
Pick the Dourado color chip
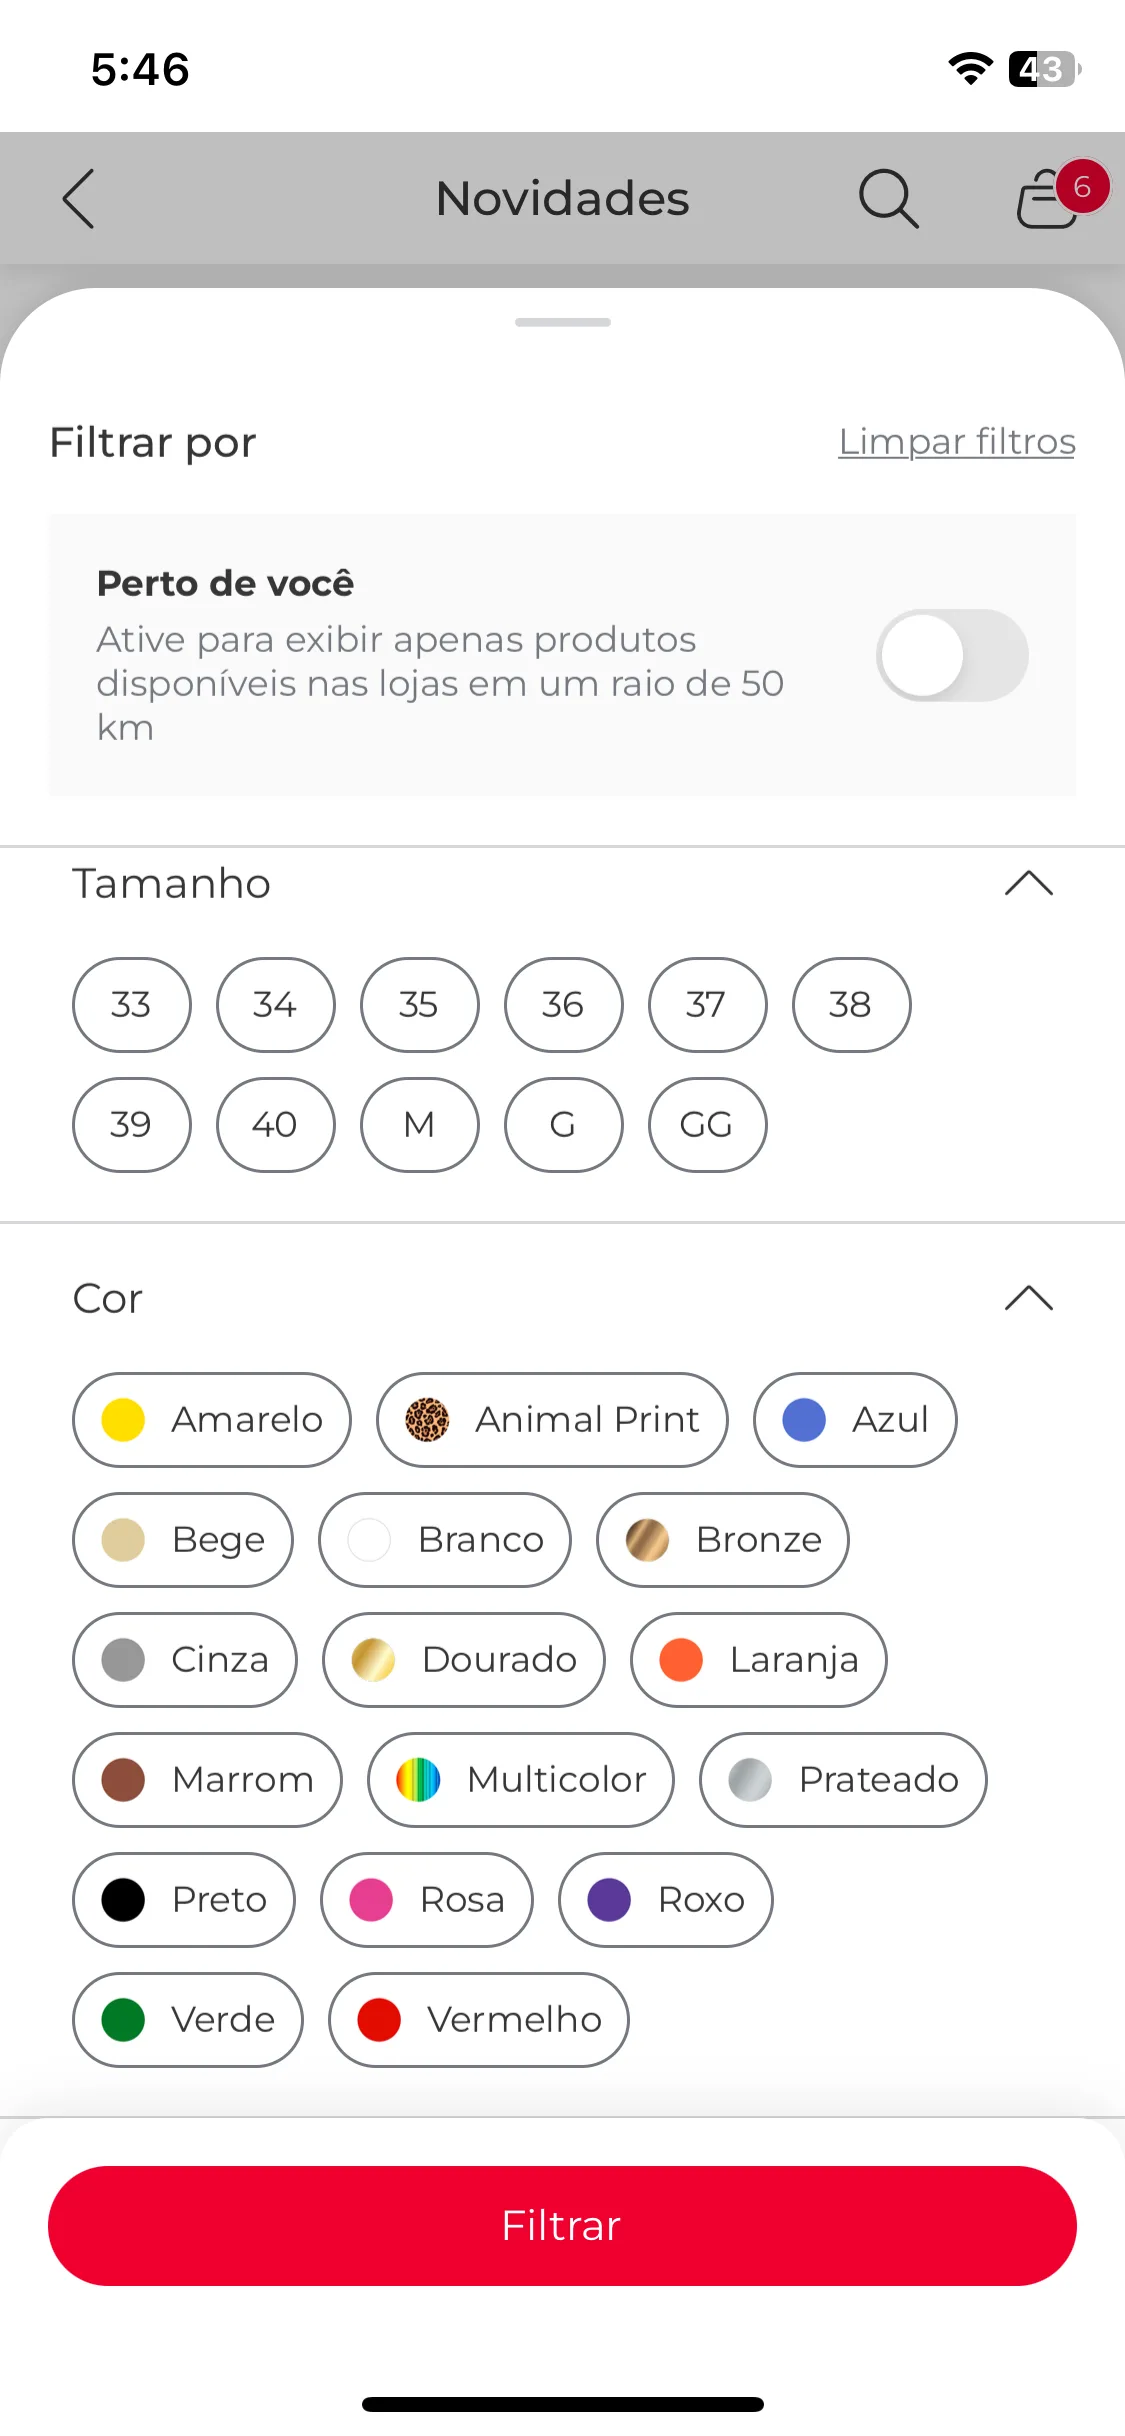(464, 1660)
